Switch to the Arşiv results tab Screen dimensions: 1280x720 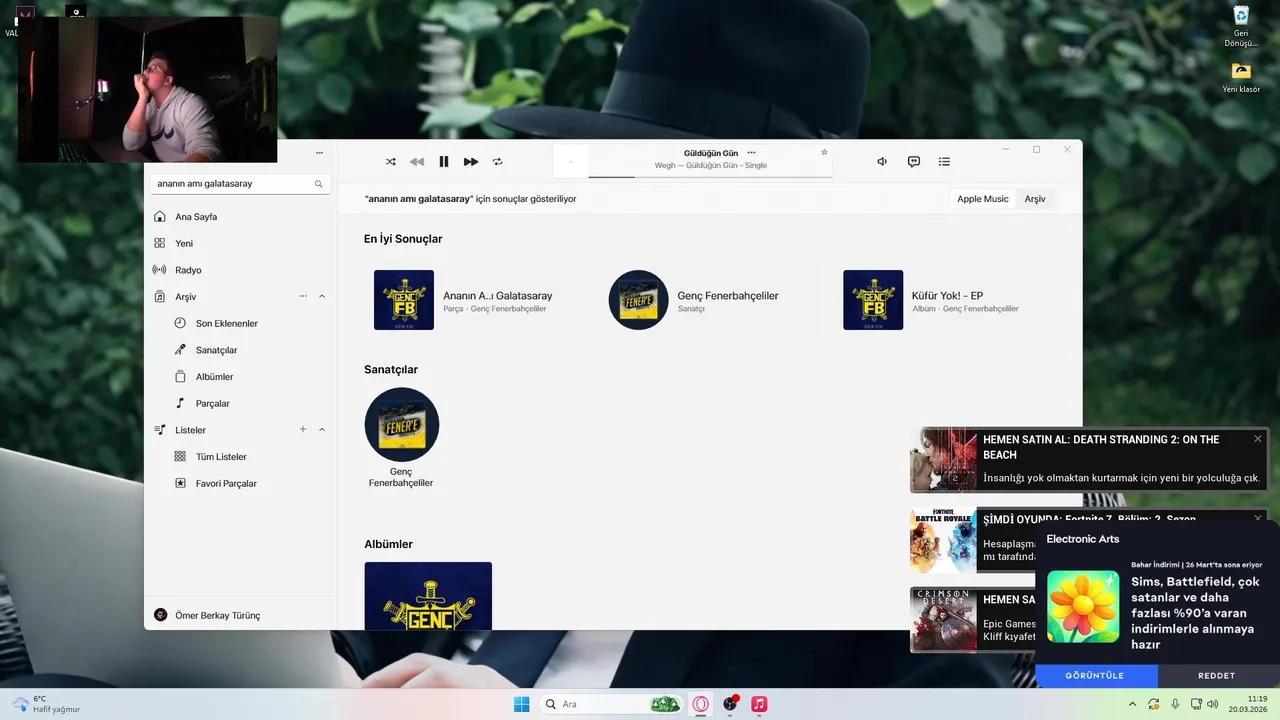[x=1035, y=198]
